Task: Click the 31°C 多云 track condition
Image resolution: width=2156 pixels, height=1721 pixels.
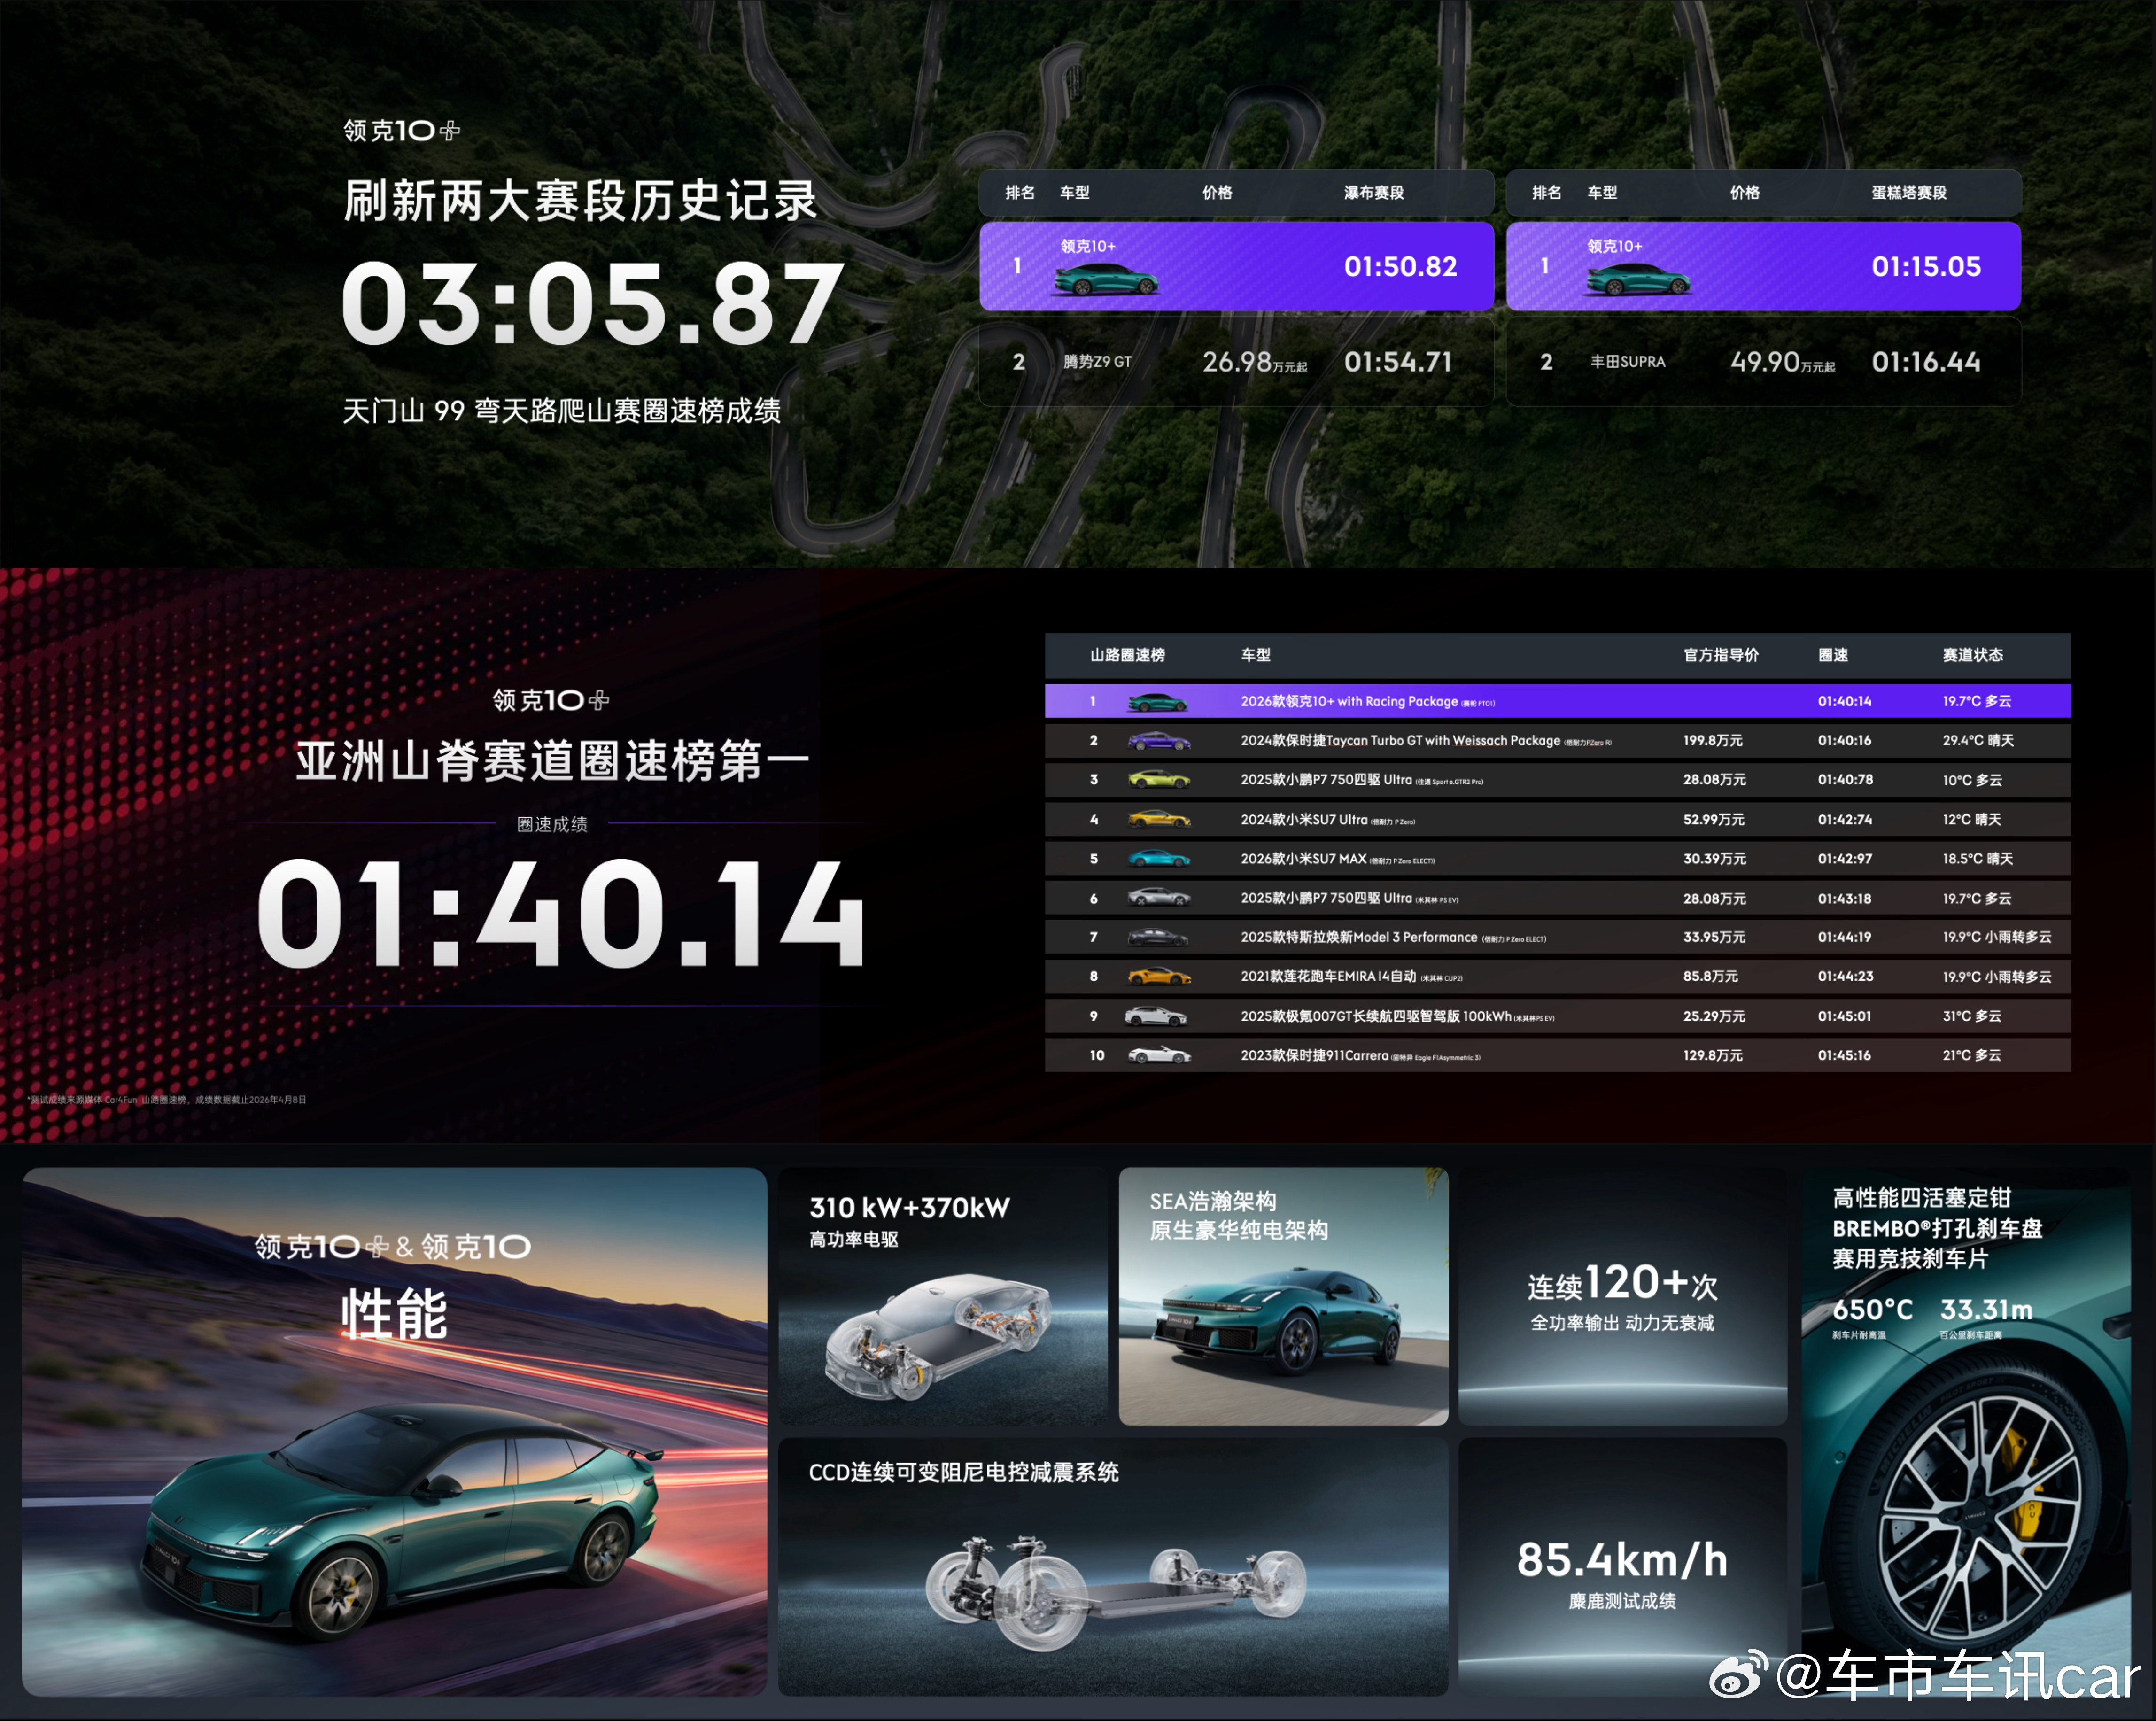Action: pos(1971,1017)
